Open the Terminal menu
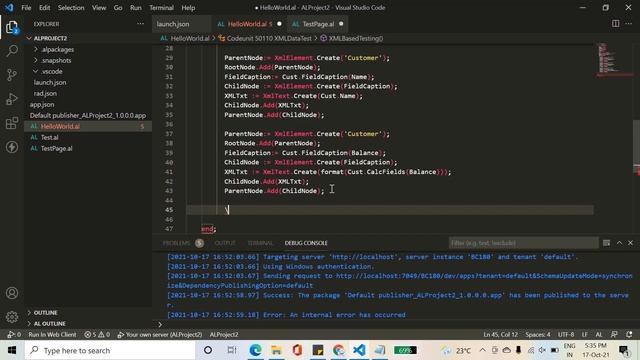 [x=161, y=8]
